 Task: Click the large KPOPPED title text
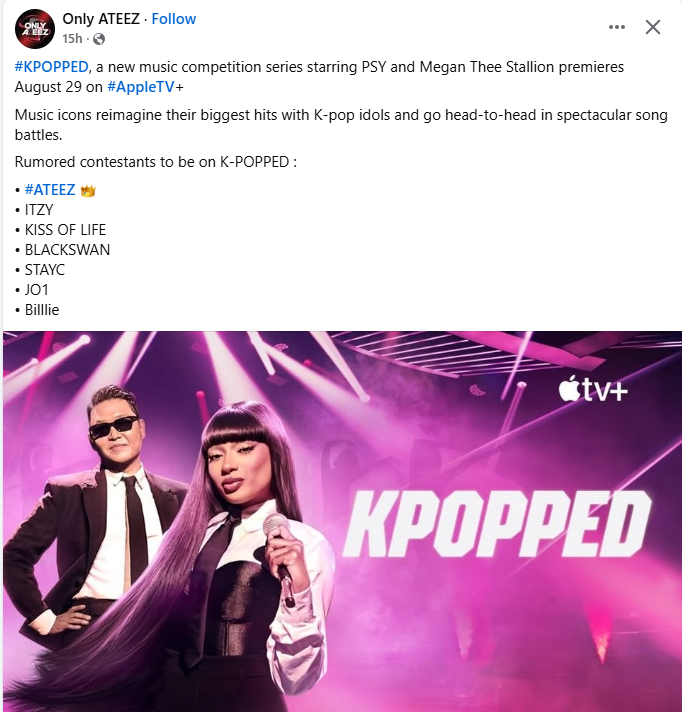[x=496, y=524]
